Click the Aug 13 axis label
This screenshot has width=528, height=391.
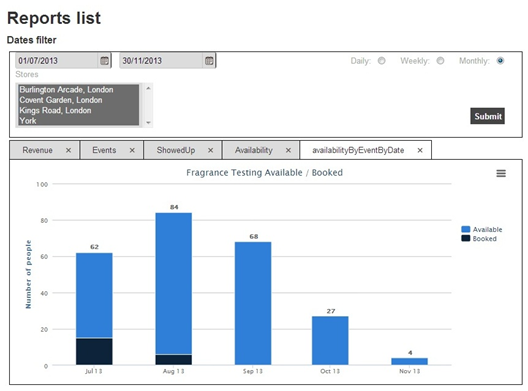(x=173, y=371)
